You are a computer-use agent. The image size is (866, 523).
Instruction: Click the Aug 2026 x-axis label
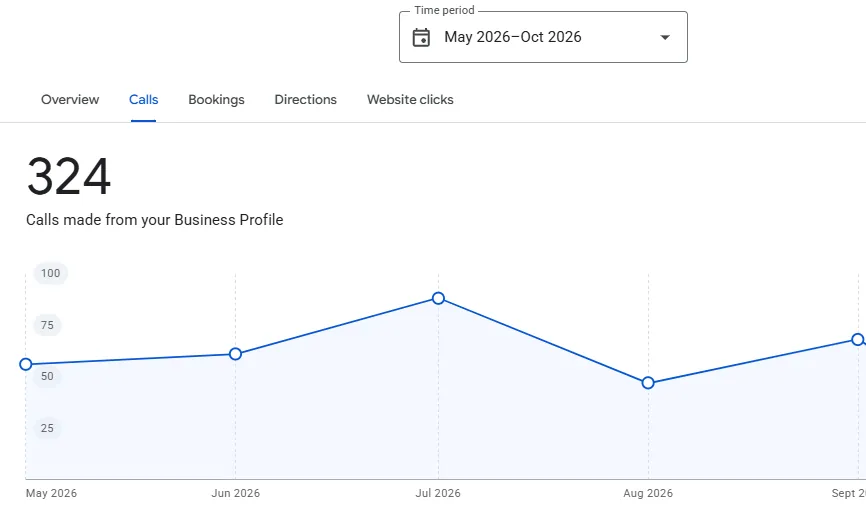[648, 493]
